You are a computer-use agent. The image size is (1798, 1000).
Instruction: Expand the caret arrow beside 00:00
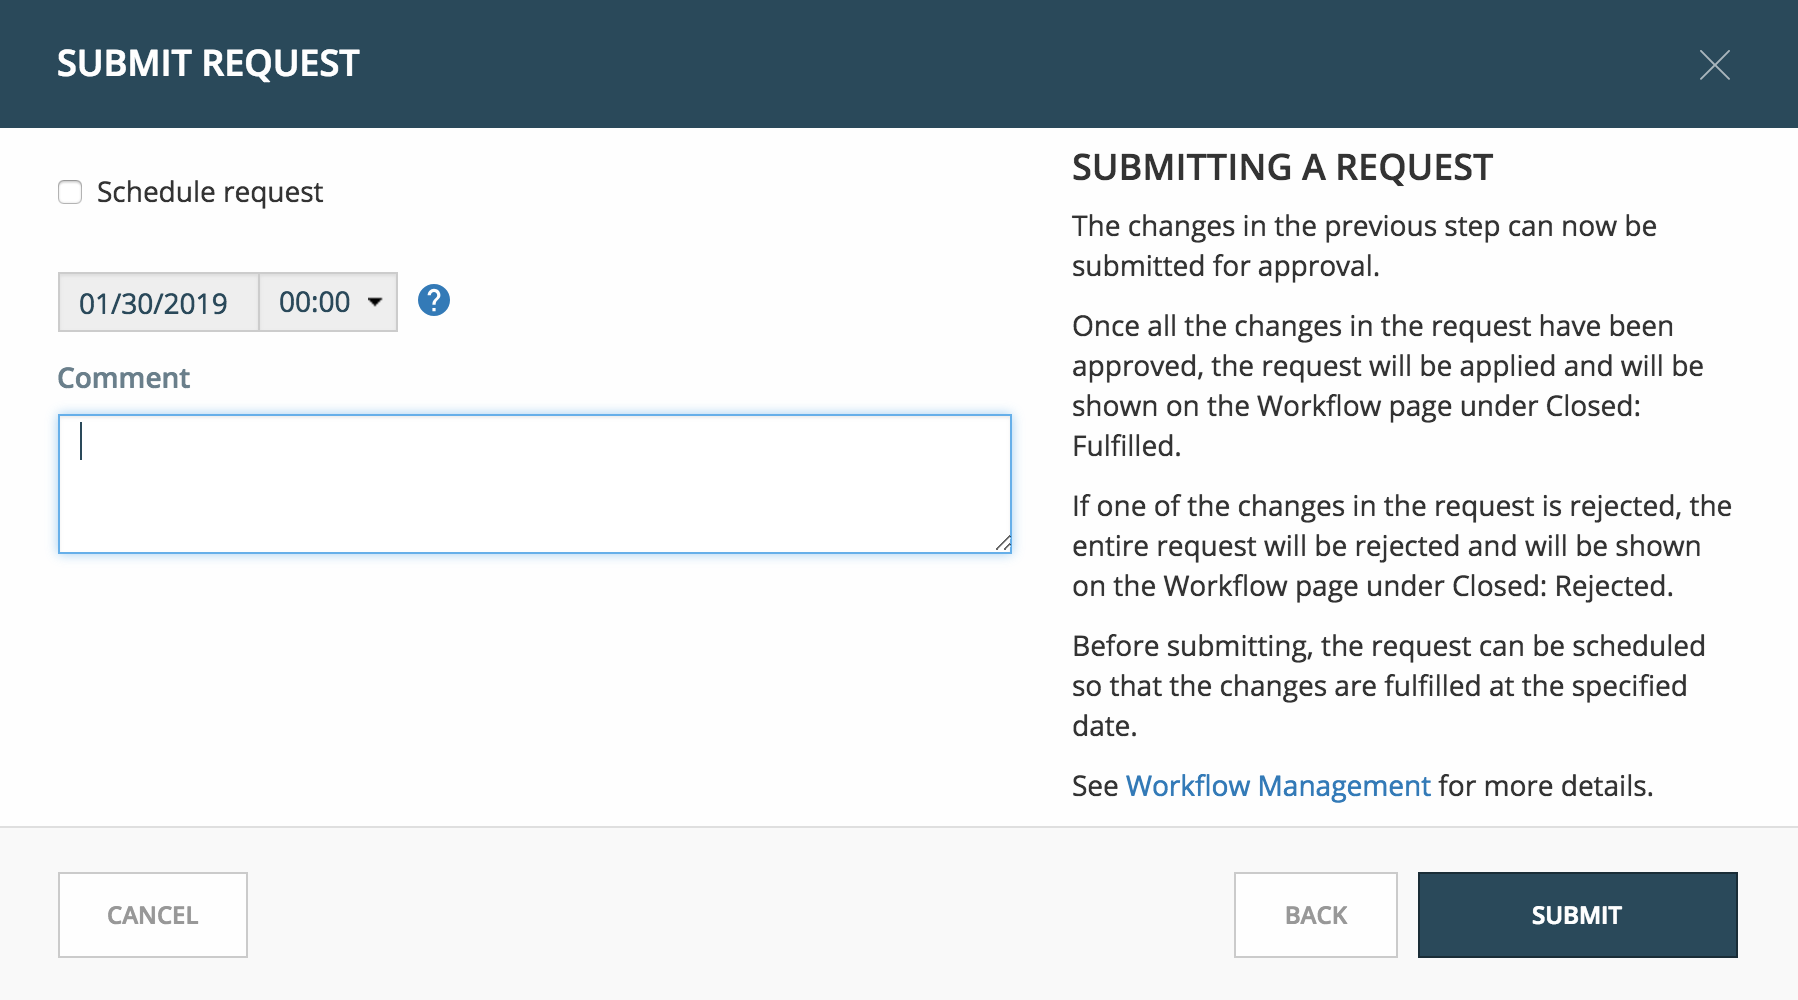tap(375, 302)
